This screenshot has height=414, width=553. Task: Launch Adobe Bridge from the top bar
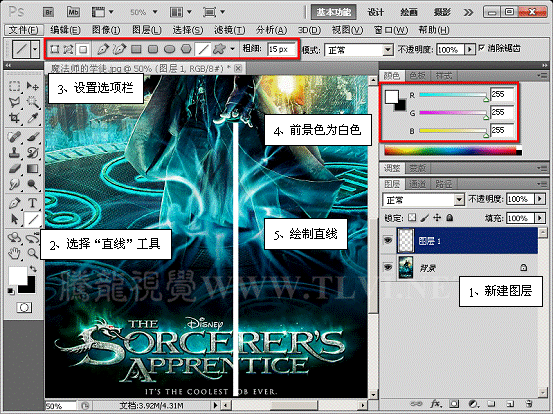(48, 12)
